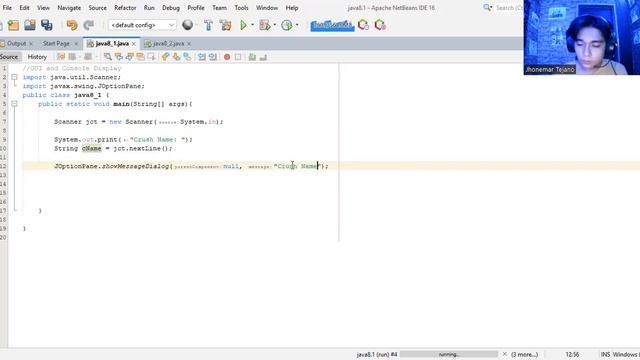Collapse the import block fold on line 2

(14, 77)
